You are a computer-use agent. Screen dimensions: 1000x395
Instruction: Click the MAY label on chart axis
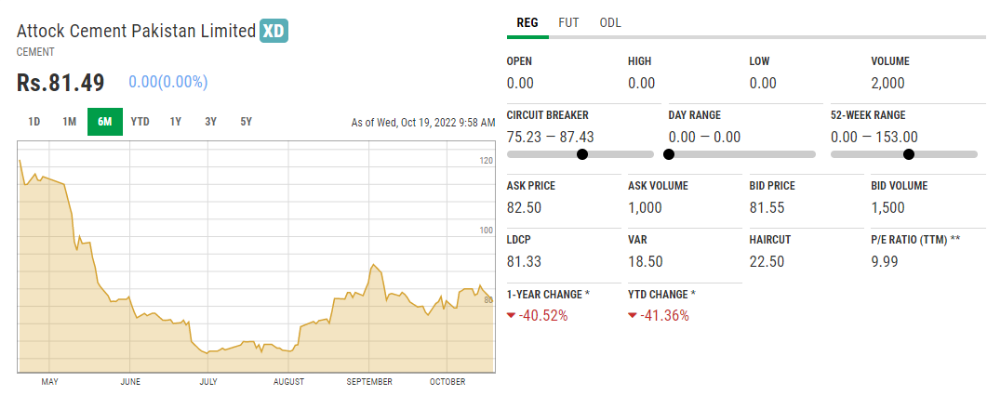50,382
